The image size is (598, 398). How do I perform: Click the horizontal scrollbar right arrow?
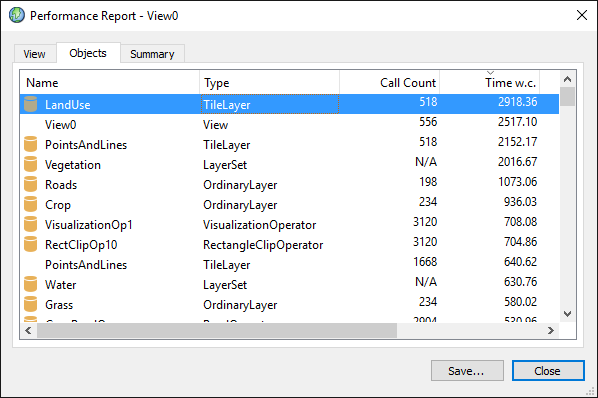click(x=551, y=330)
